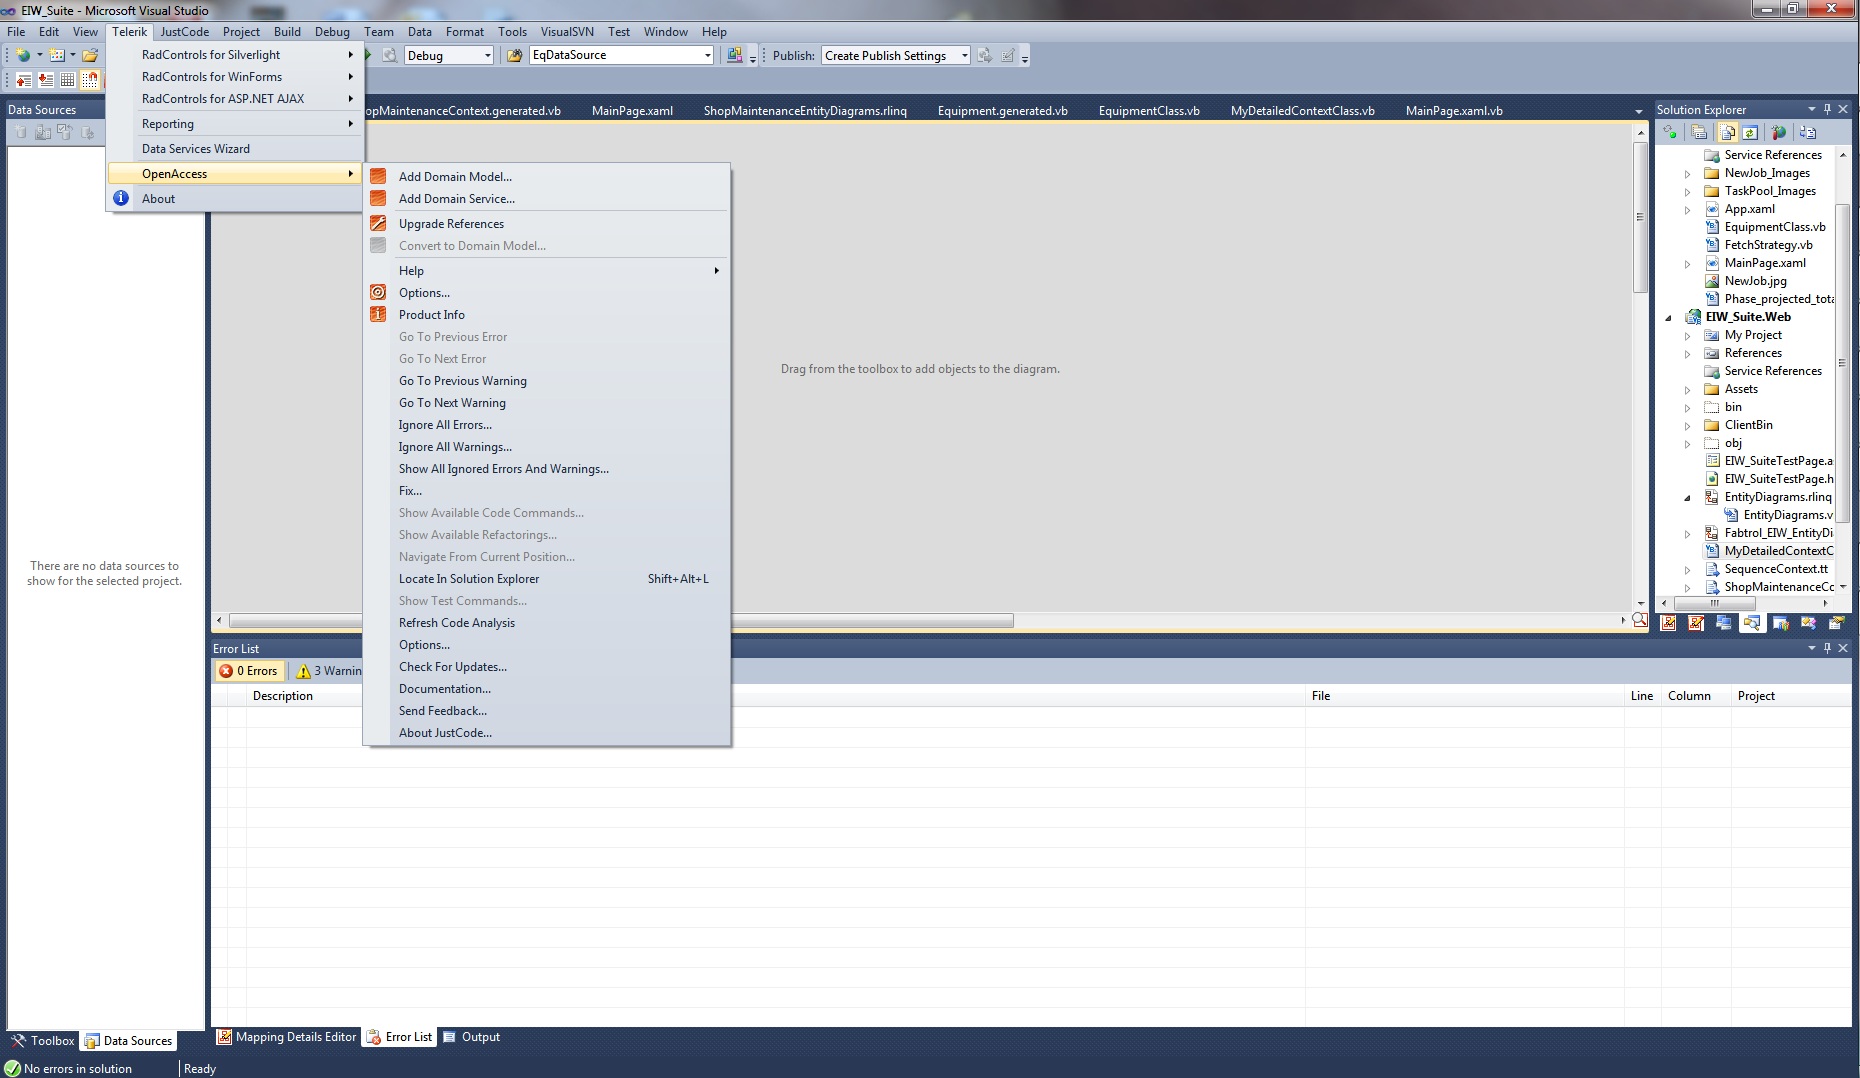Open the Create Publish Settings dropdown
The width and height of the screenshot is (1860, 1078).
click(x=896, y=55)
